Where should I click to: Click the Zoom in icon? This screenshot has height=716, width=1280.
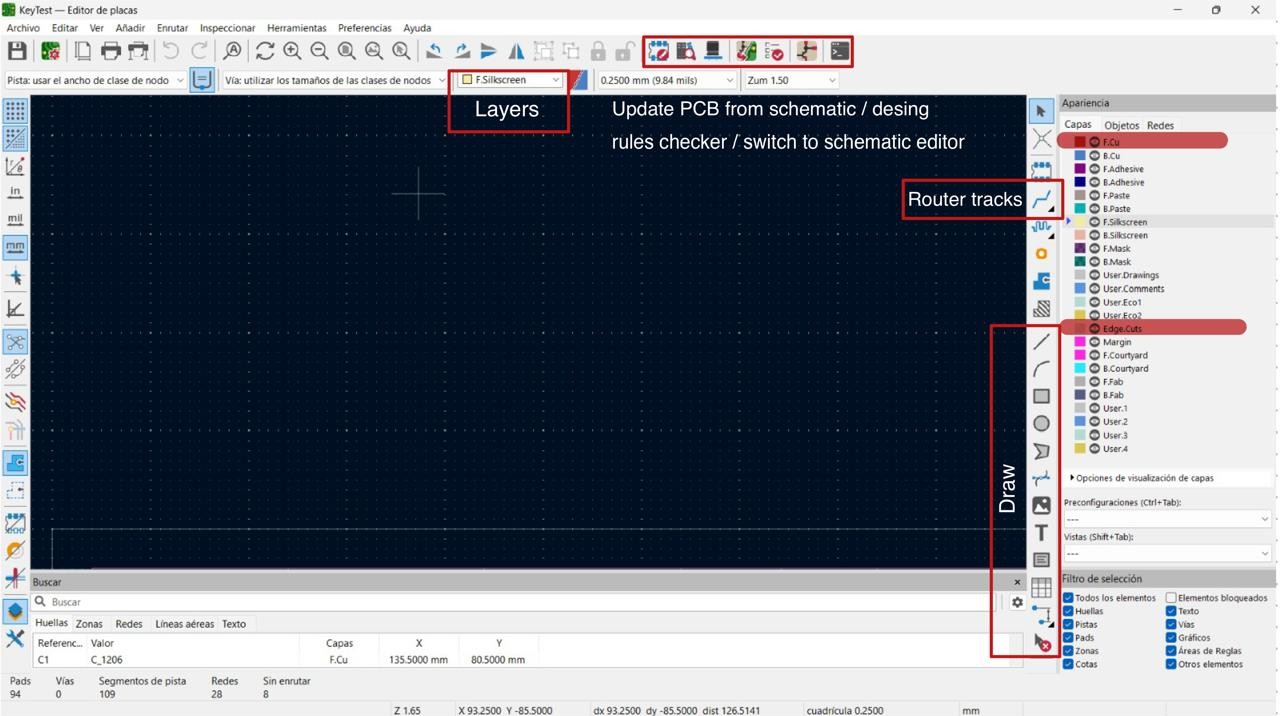pyautogui.click(x=292, y=51)
